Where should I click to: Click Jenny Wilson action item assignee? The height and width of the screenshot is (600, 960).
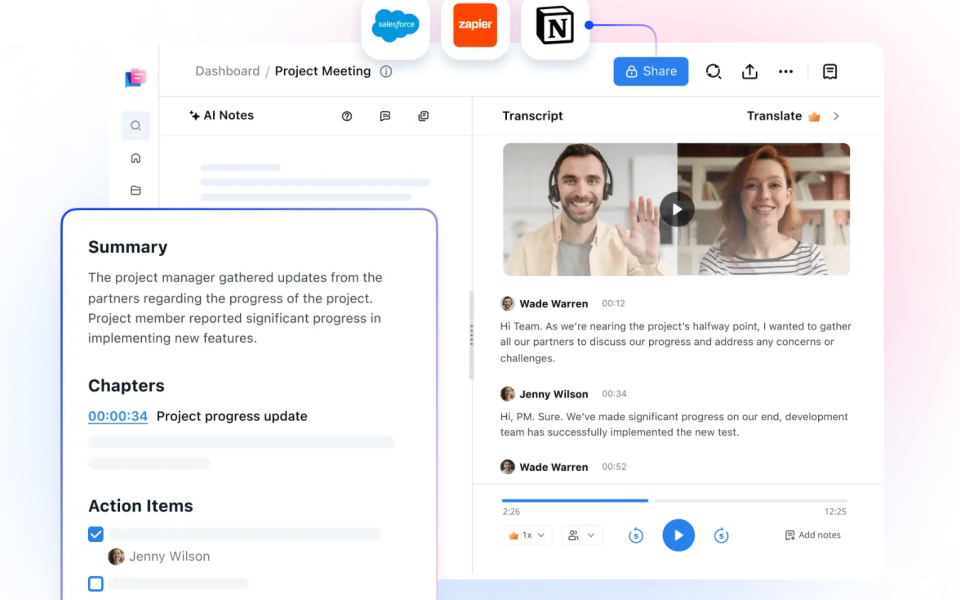pyautogui.click(x=159, y=557)
